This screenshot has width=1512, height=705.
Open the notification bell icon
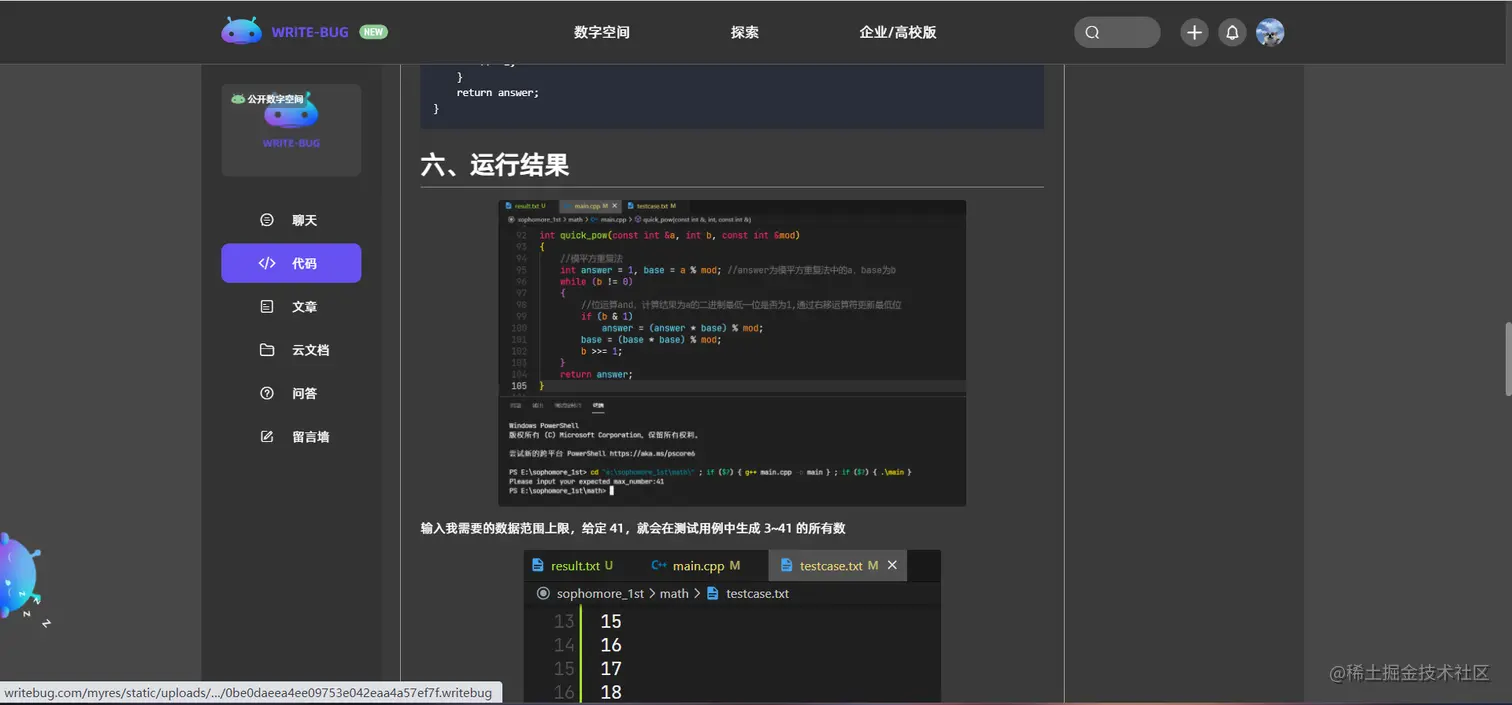coord(1232,31)
